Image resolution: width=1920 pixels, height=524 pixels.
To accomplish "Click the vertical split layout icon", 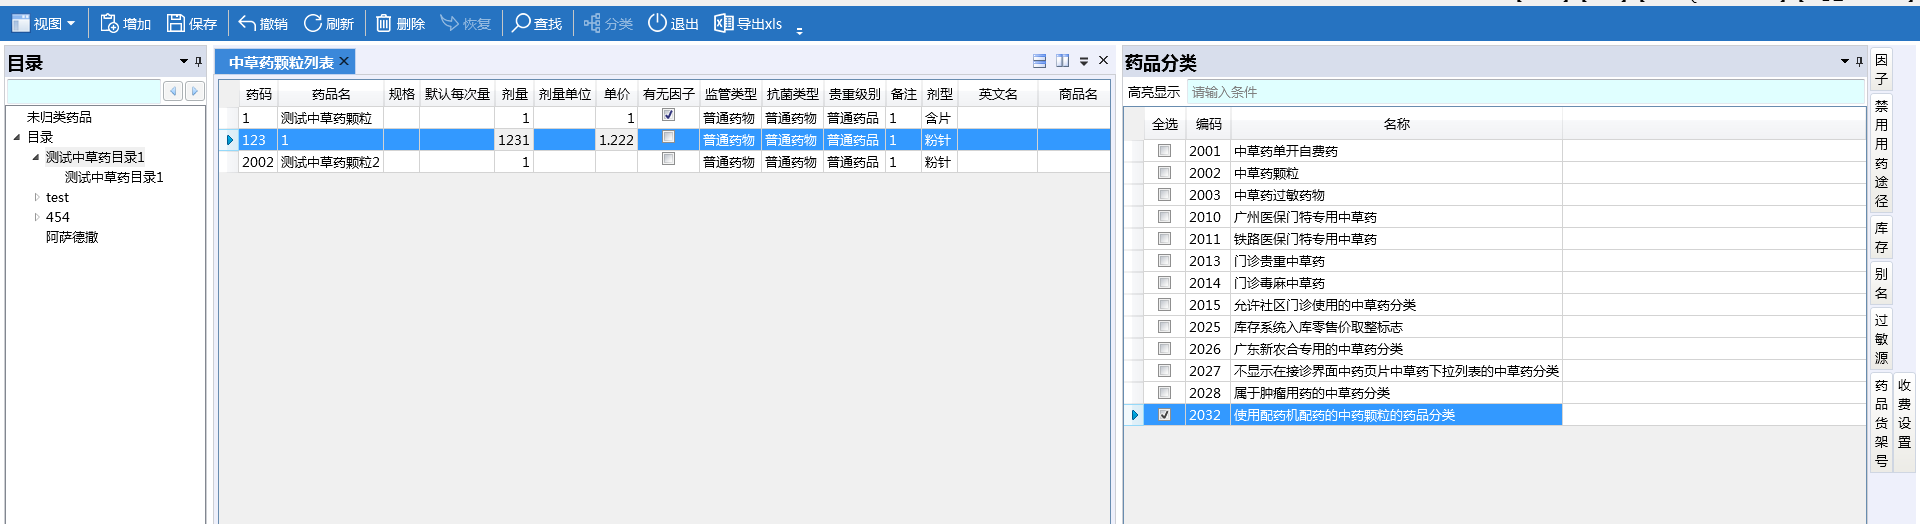I will (1062, 61).
